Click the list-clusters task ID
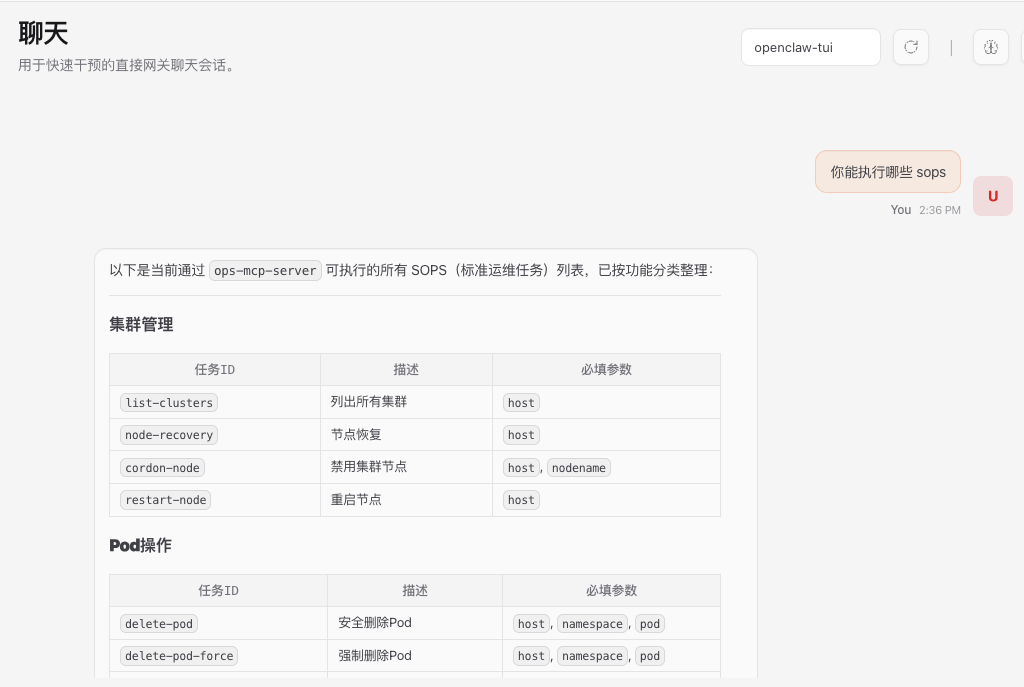The image size is (1024, 687). (x=169, y=403)
